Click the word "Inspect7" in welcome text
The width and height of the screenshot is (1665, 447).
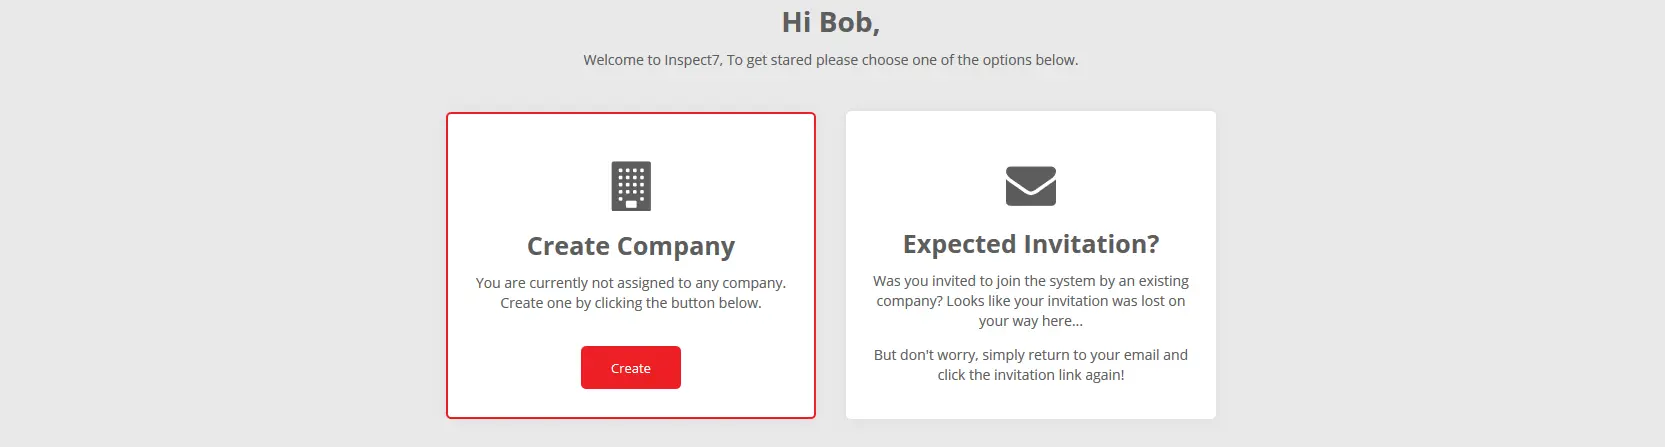[693, 60]
